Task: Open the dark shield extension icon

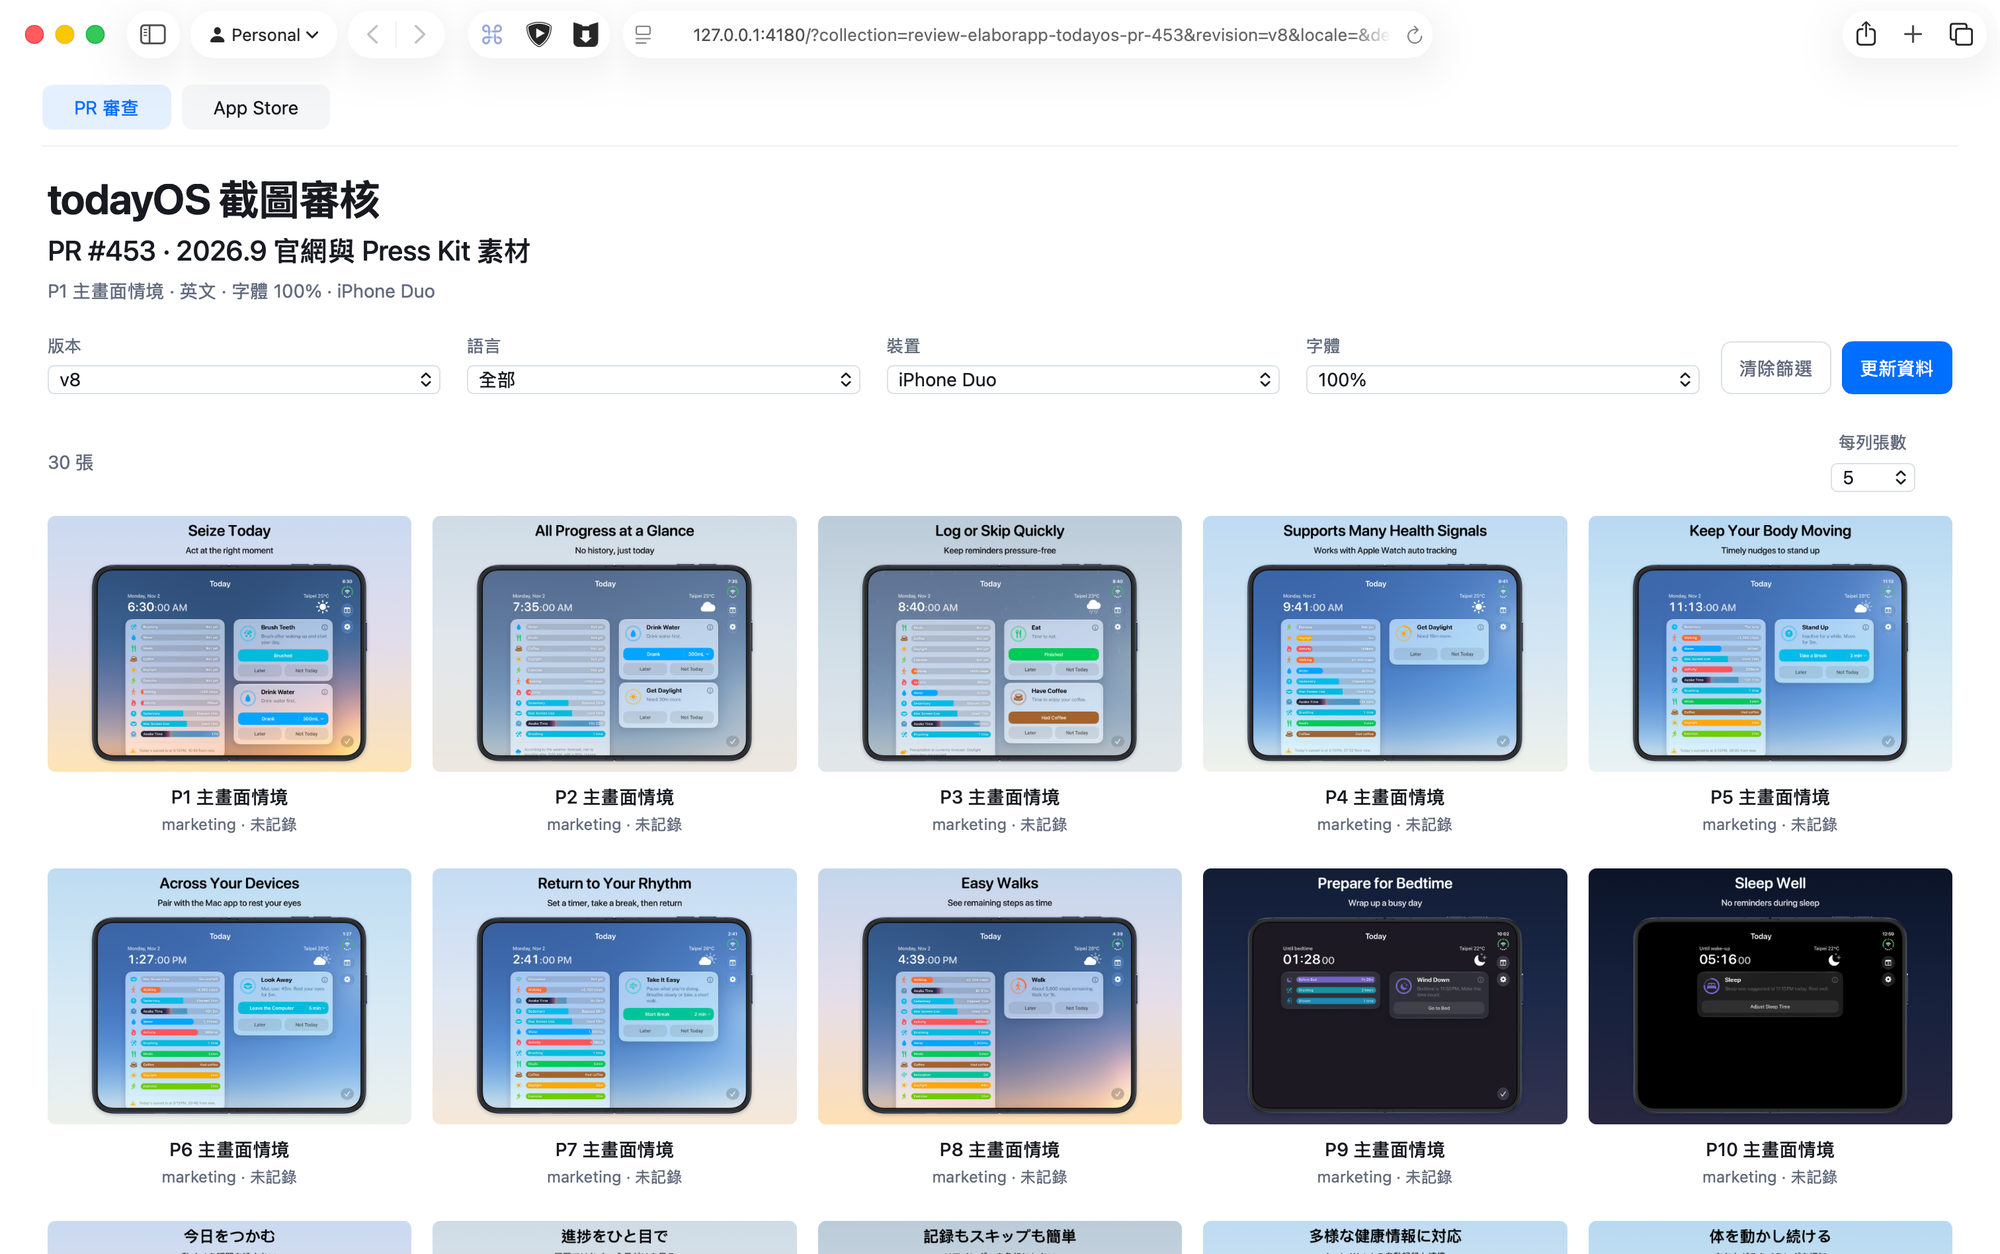Action: (x=586, y=35)
